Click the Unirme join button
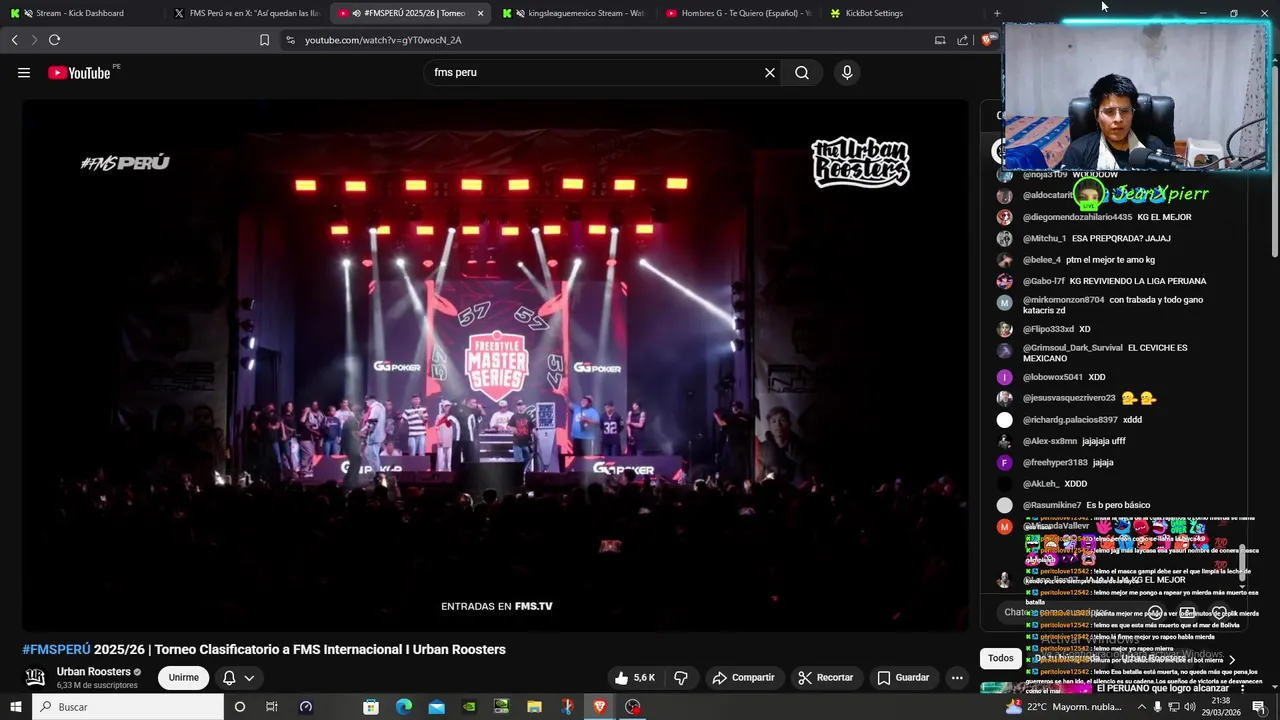Image resolution: width=1280 pixels, height=720 pixels. [183, 677]
